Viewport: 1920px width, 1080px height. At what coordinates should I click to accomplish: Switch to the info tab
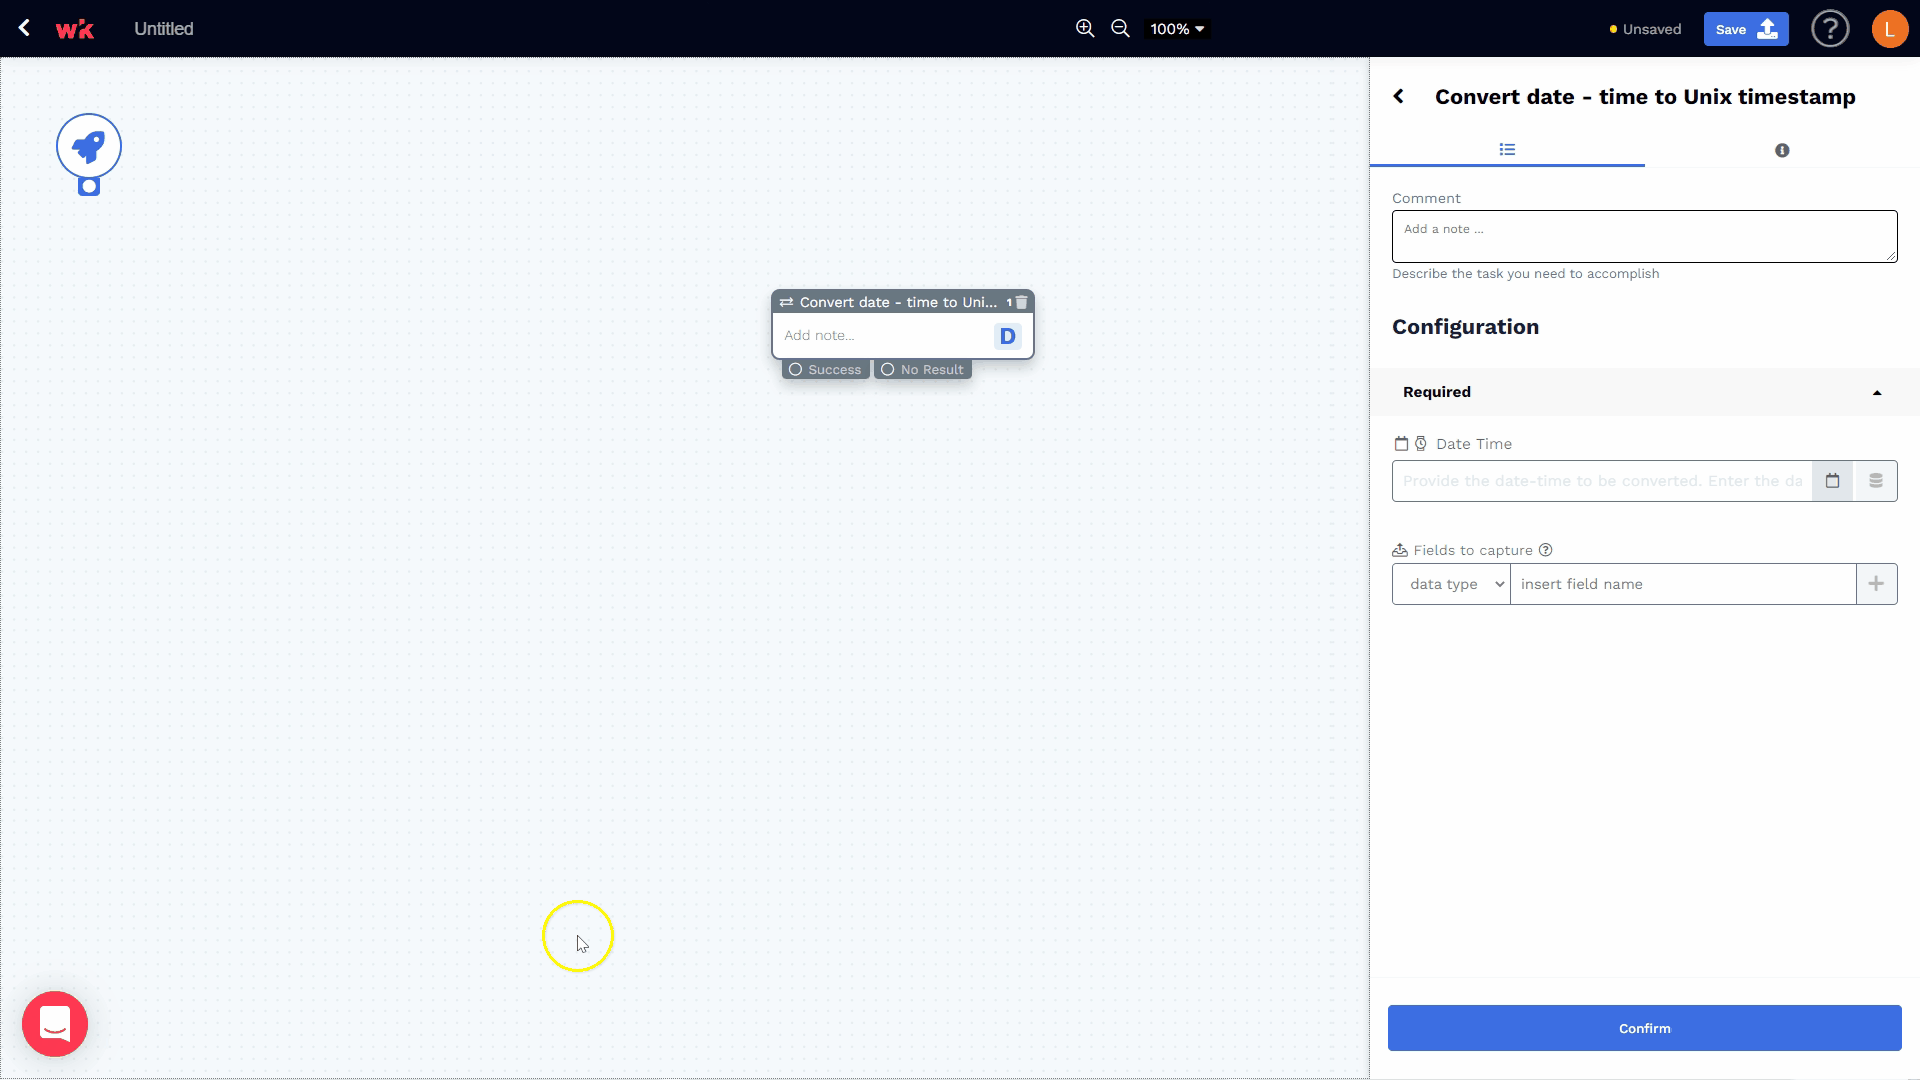tap(1782, 150)
